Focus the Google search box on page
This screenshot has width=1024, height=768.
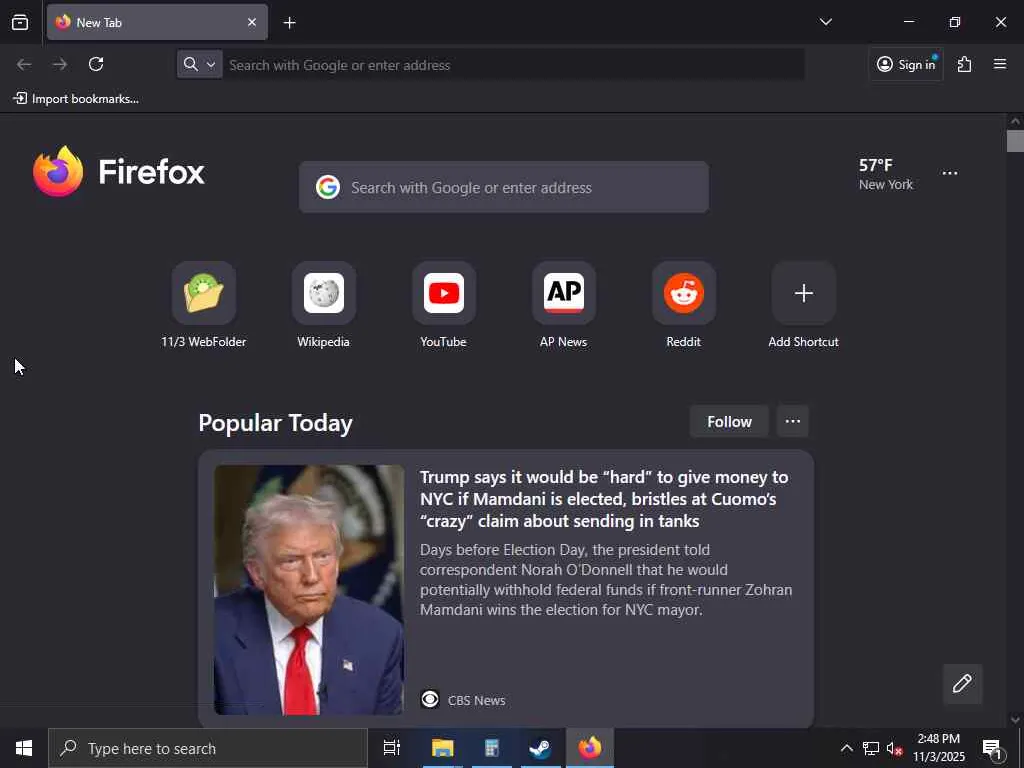click(x=504, y=187)
